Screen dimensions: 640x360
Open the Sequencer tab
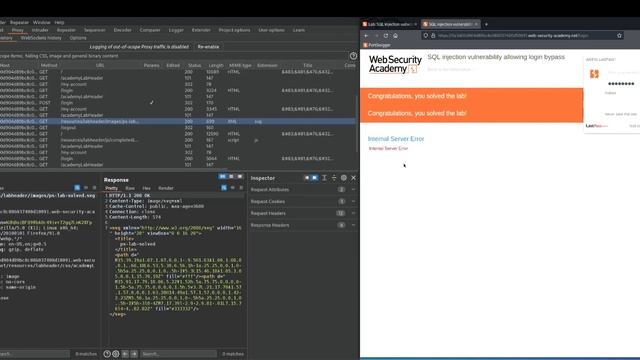(x=94, y=30)
